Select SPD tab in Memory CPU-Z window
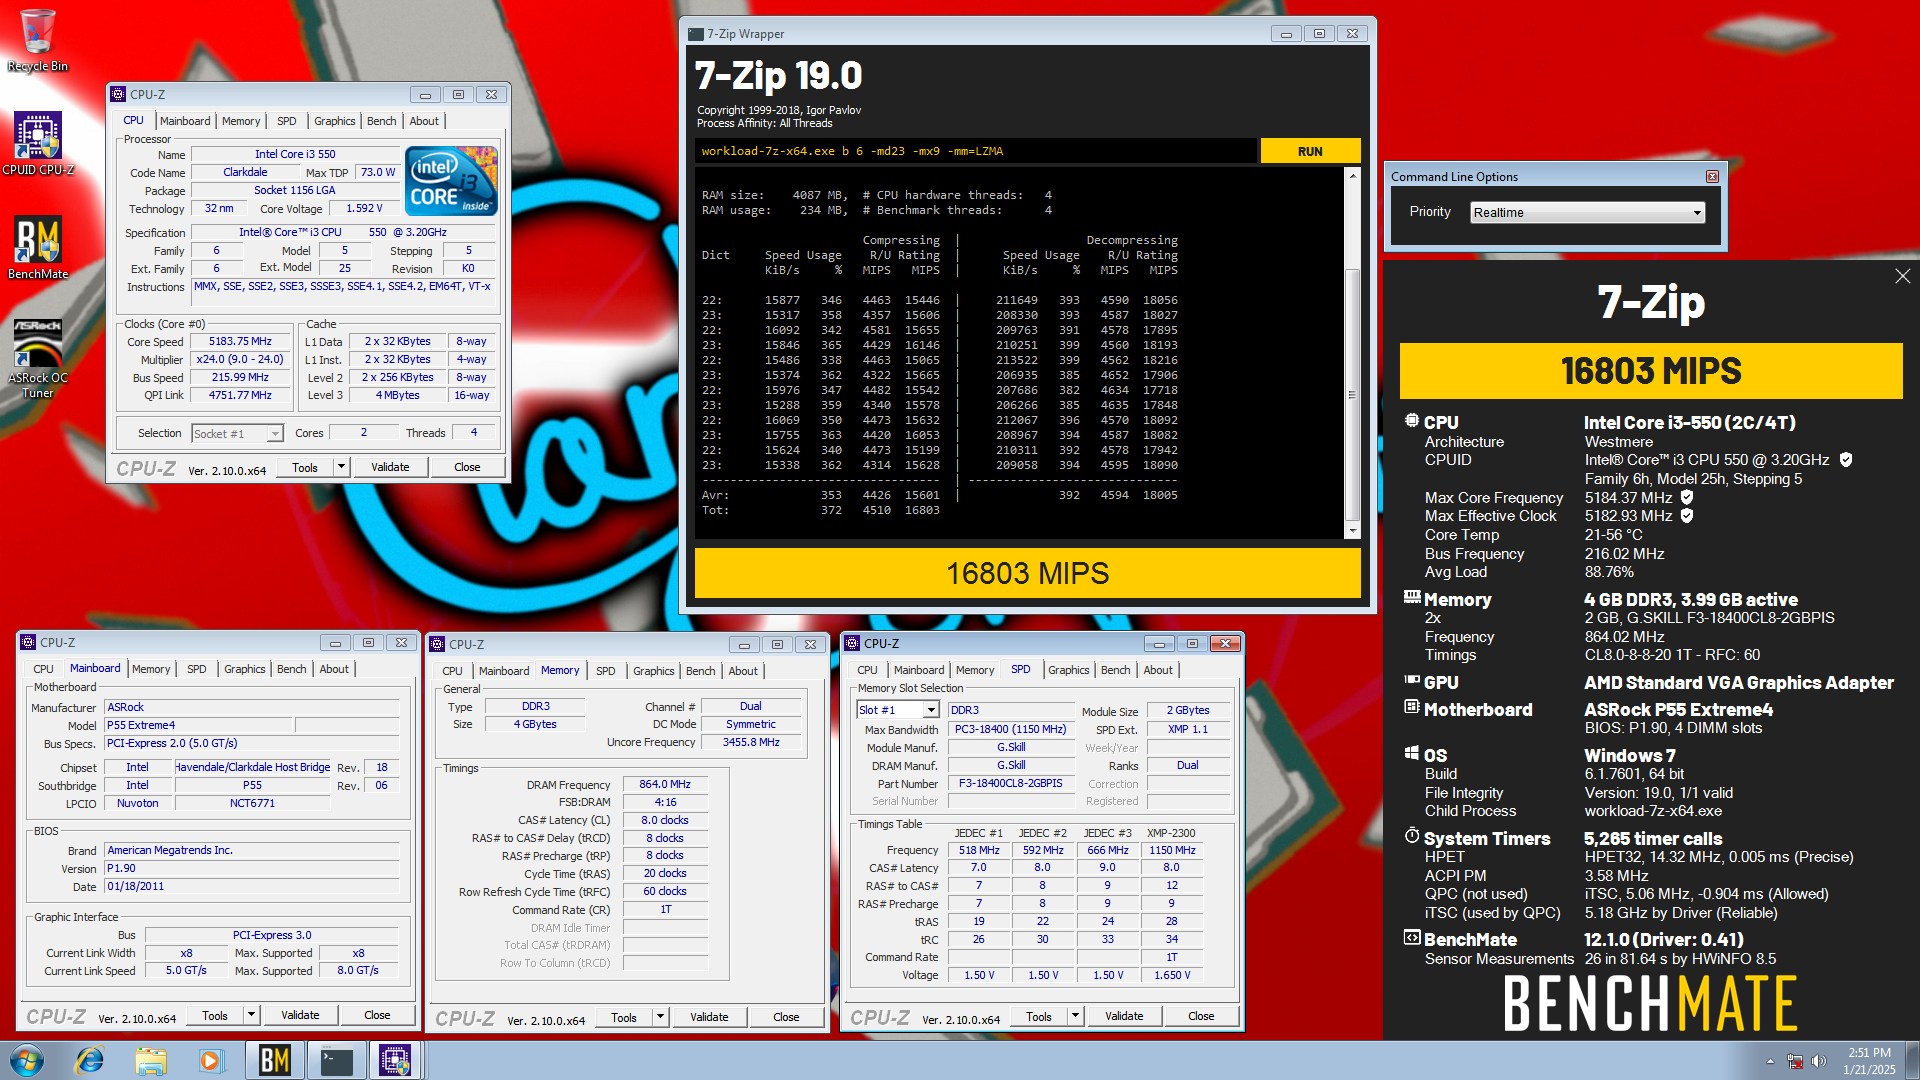1920x1080 pixels. coord(605,671)
